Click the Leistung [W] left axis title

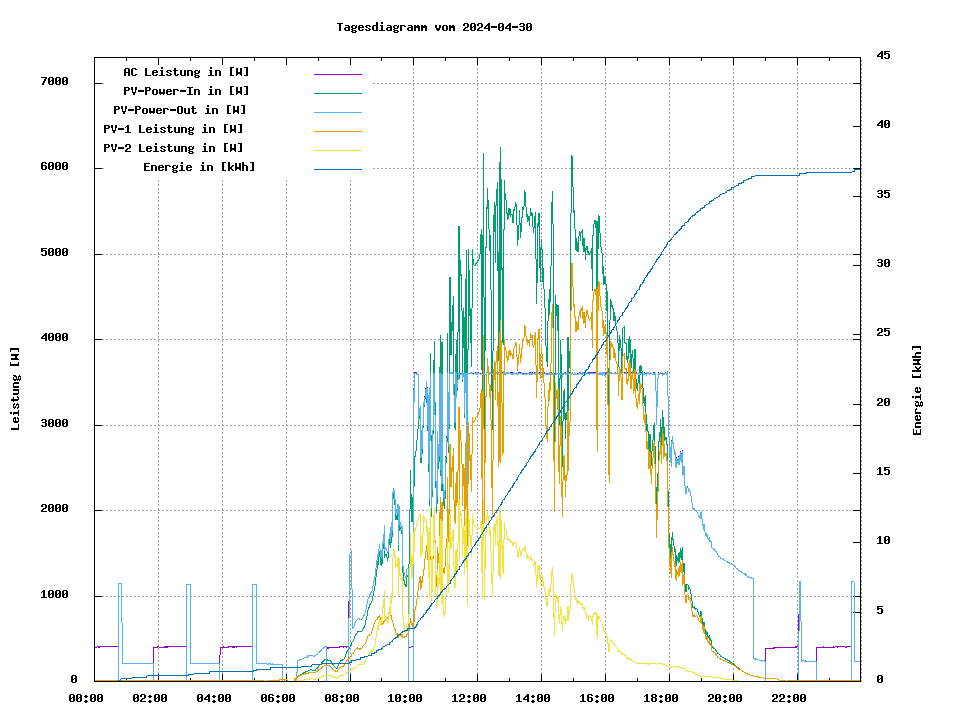15,389
